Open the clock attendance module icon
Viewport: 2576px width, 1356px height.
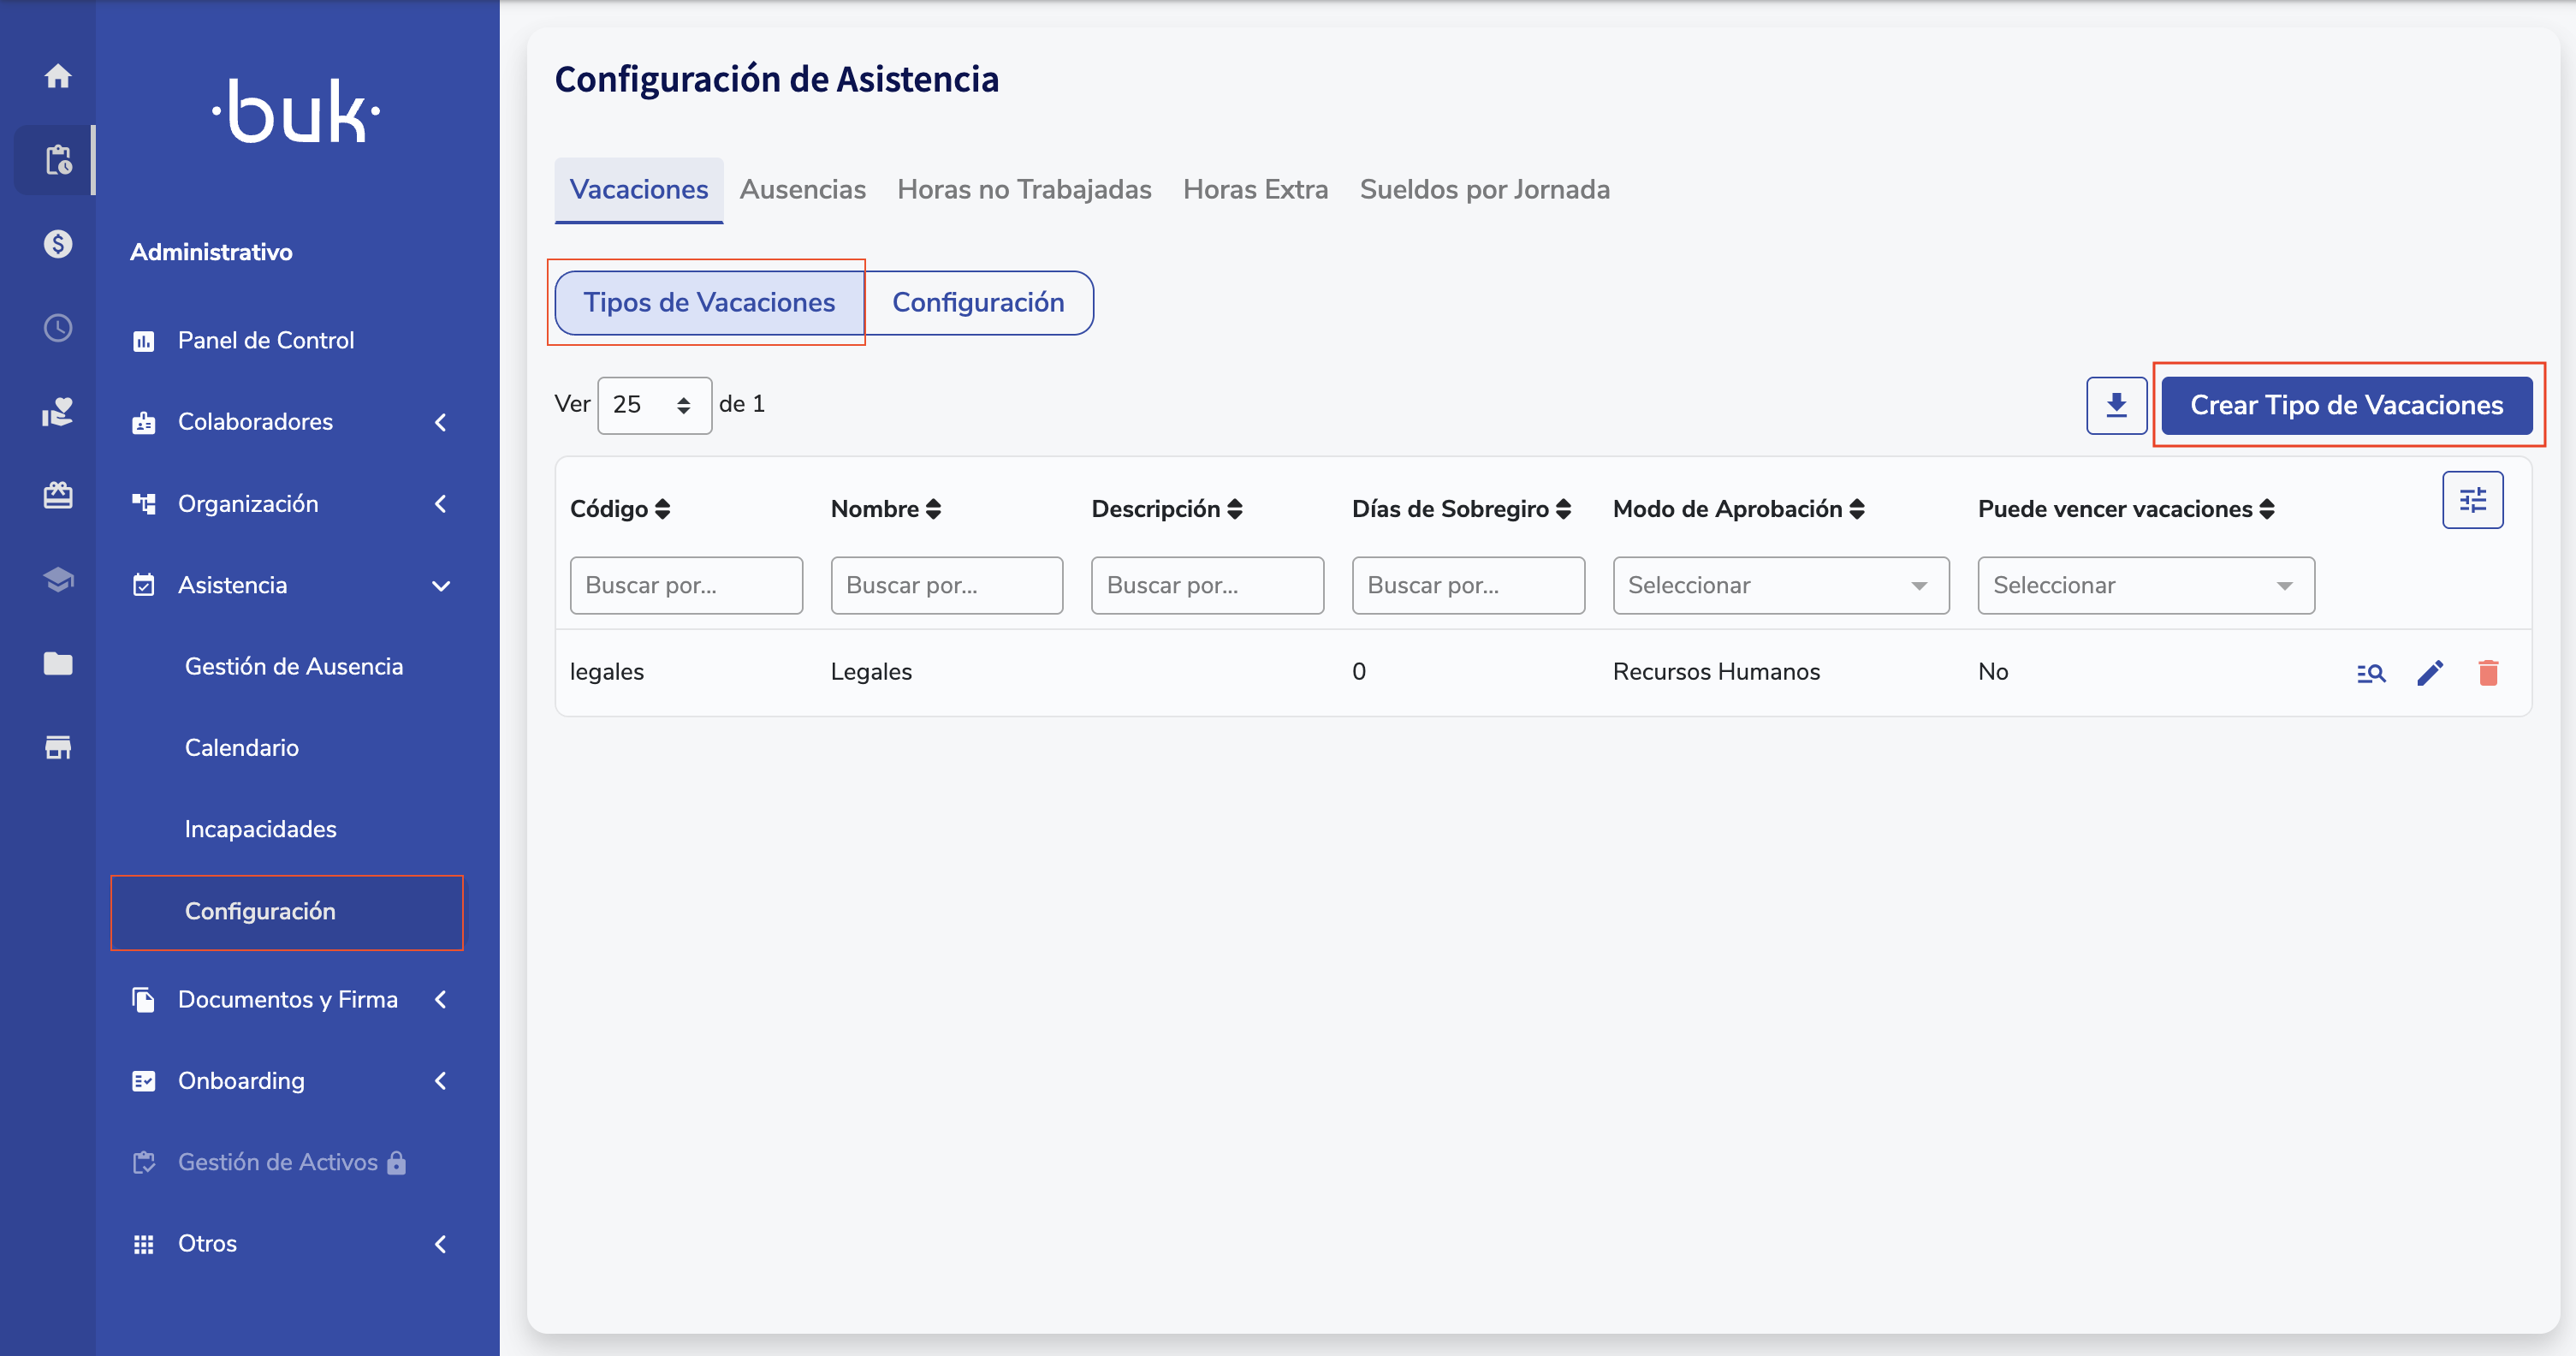(x=58, y=328)
